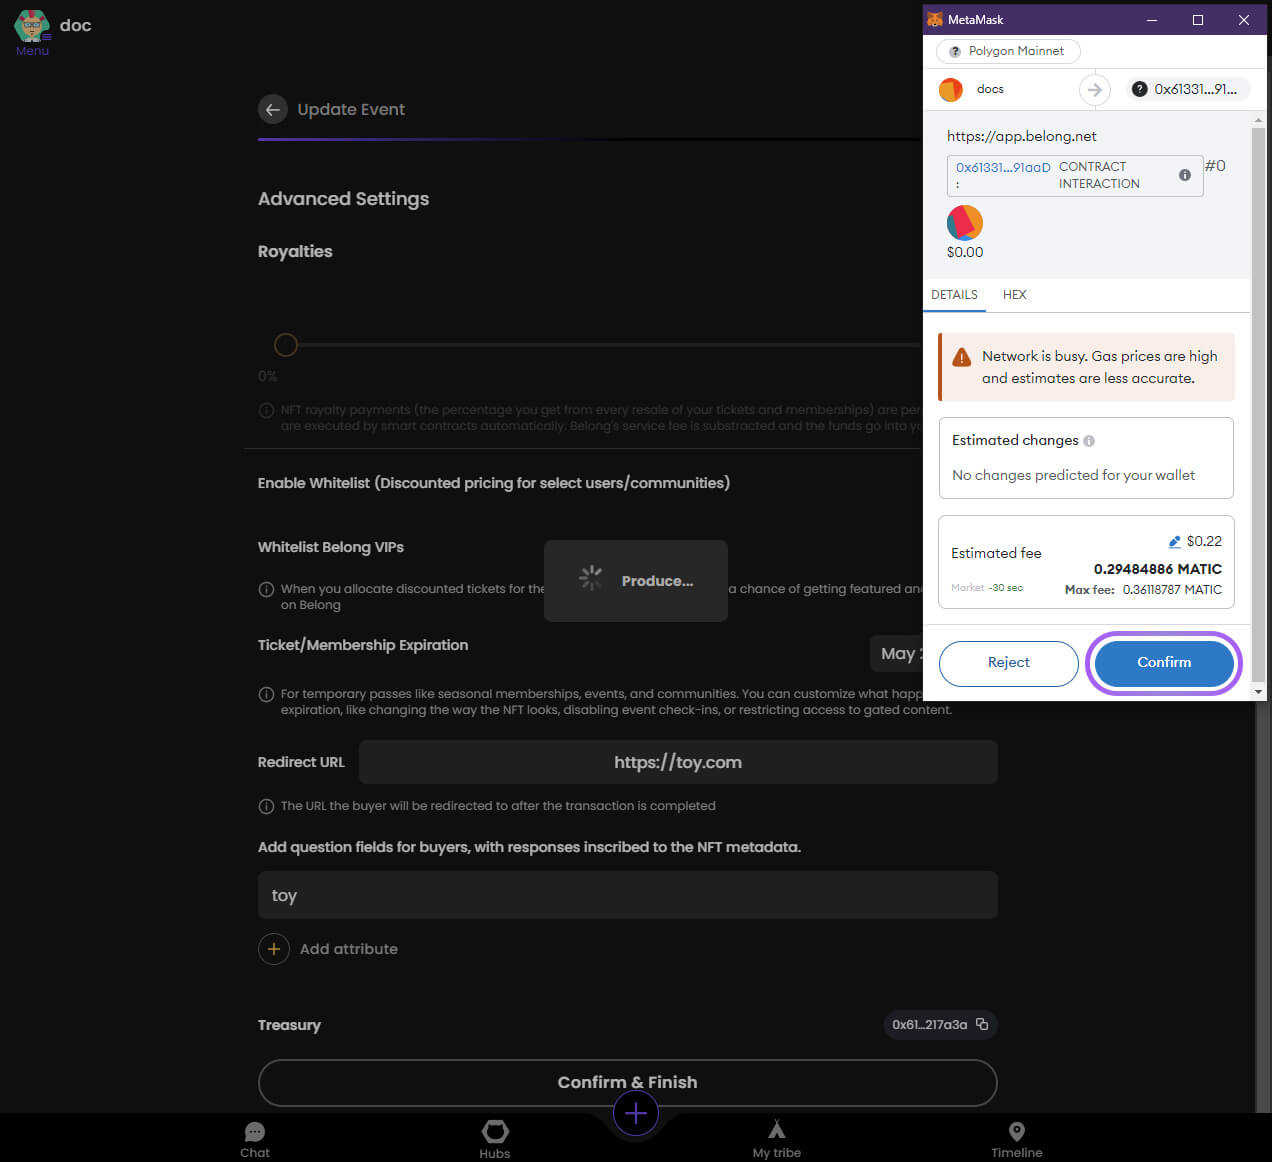The height and width of the screenshot is (1162, 1272).
Task: Click the Treasury label
Action: tap(289, 1025)
